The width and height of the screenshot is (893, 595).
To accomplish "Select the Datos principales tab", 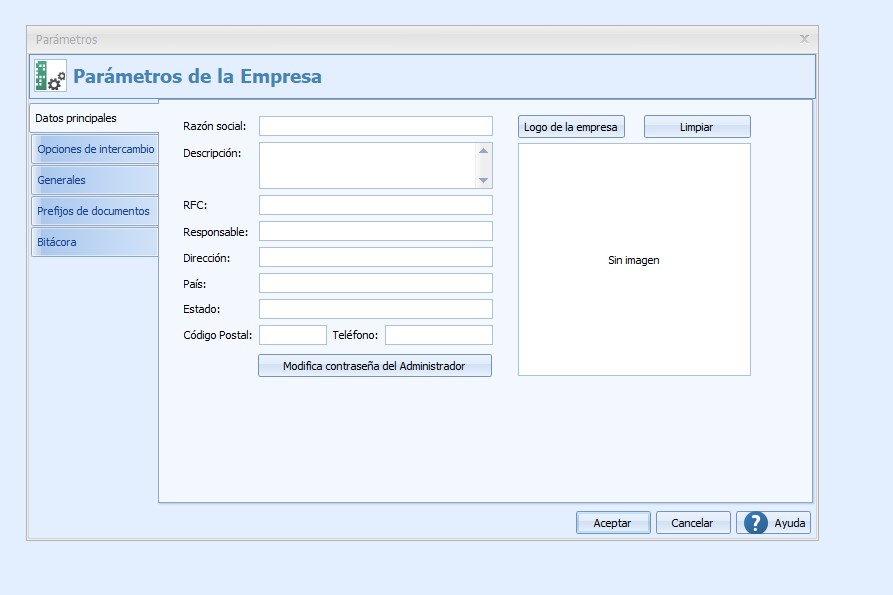I will click(94, 118).
